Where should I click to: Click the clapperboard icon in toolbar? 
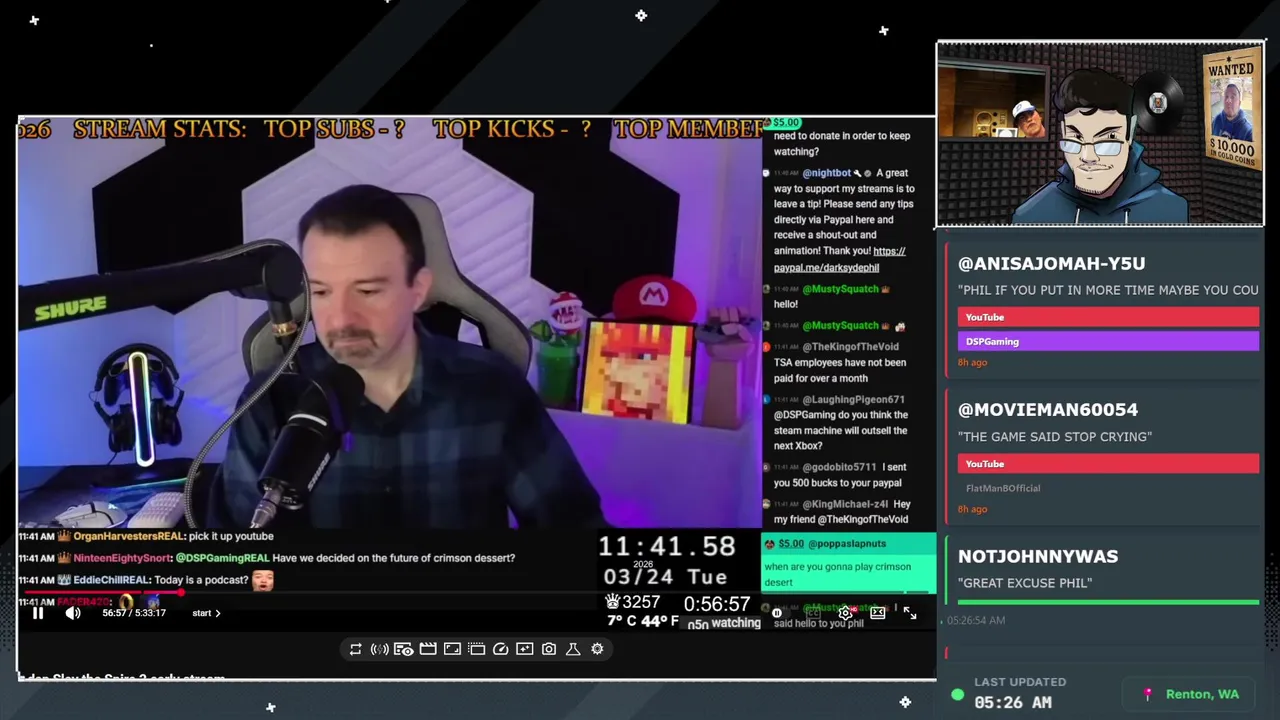point(428,649)
